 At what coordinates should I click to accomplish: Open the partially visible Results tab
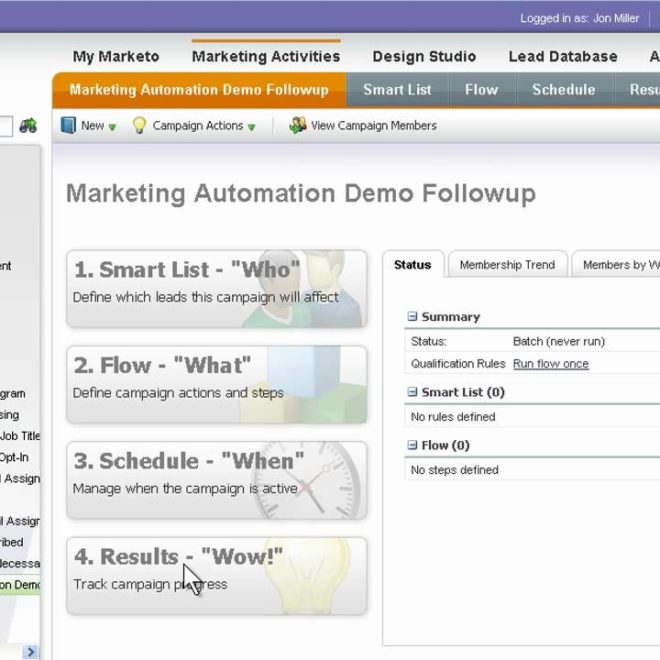pyautogui.click(x=637, y=90)
